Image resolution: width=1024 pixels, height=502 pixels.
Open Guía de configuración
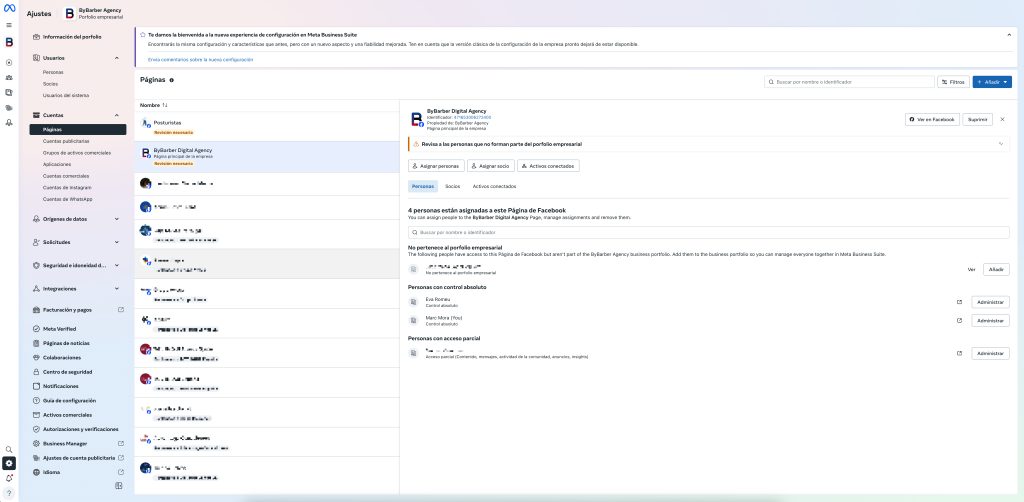(69, 400)
